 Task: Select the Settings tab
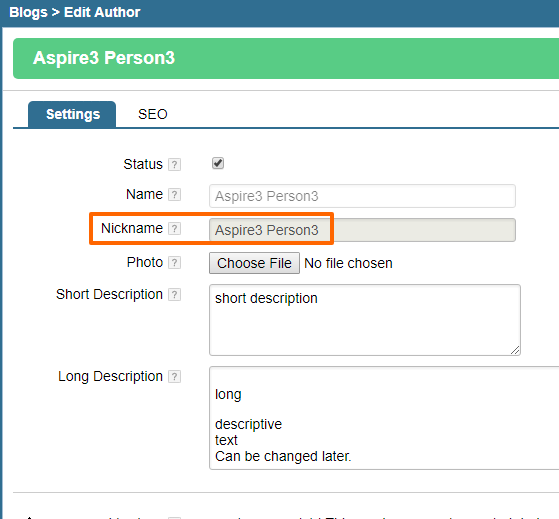pos(72,114)
